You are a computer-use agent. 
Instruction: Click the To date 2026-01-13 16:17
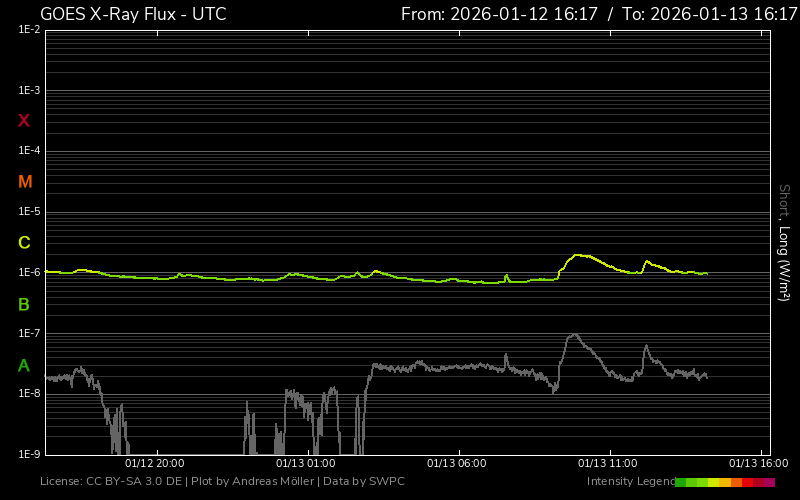pos(710,14)
